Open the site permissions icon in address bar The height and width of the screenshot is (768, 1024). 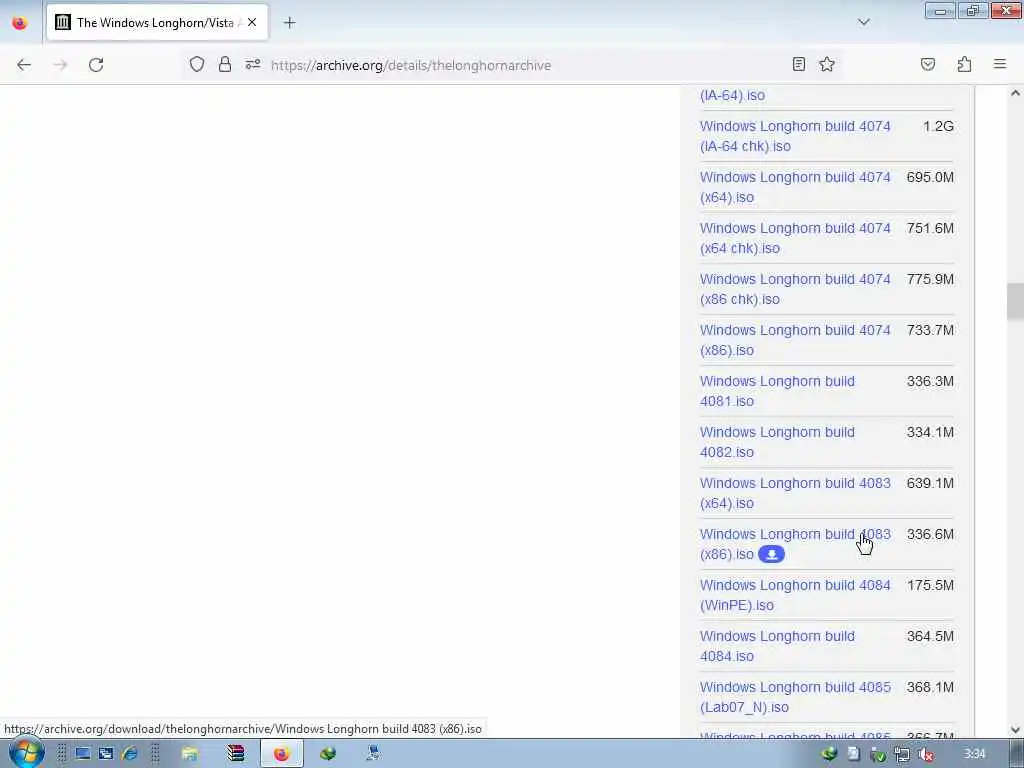[x=253, y=64]
